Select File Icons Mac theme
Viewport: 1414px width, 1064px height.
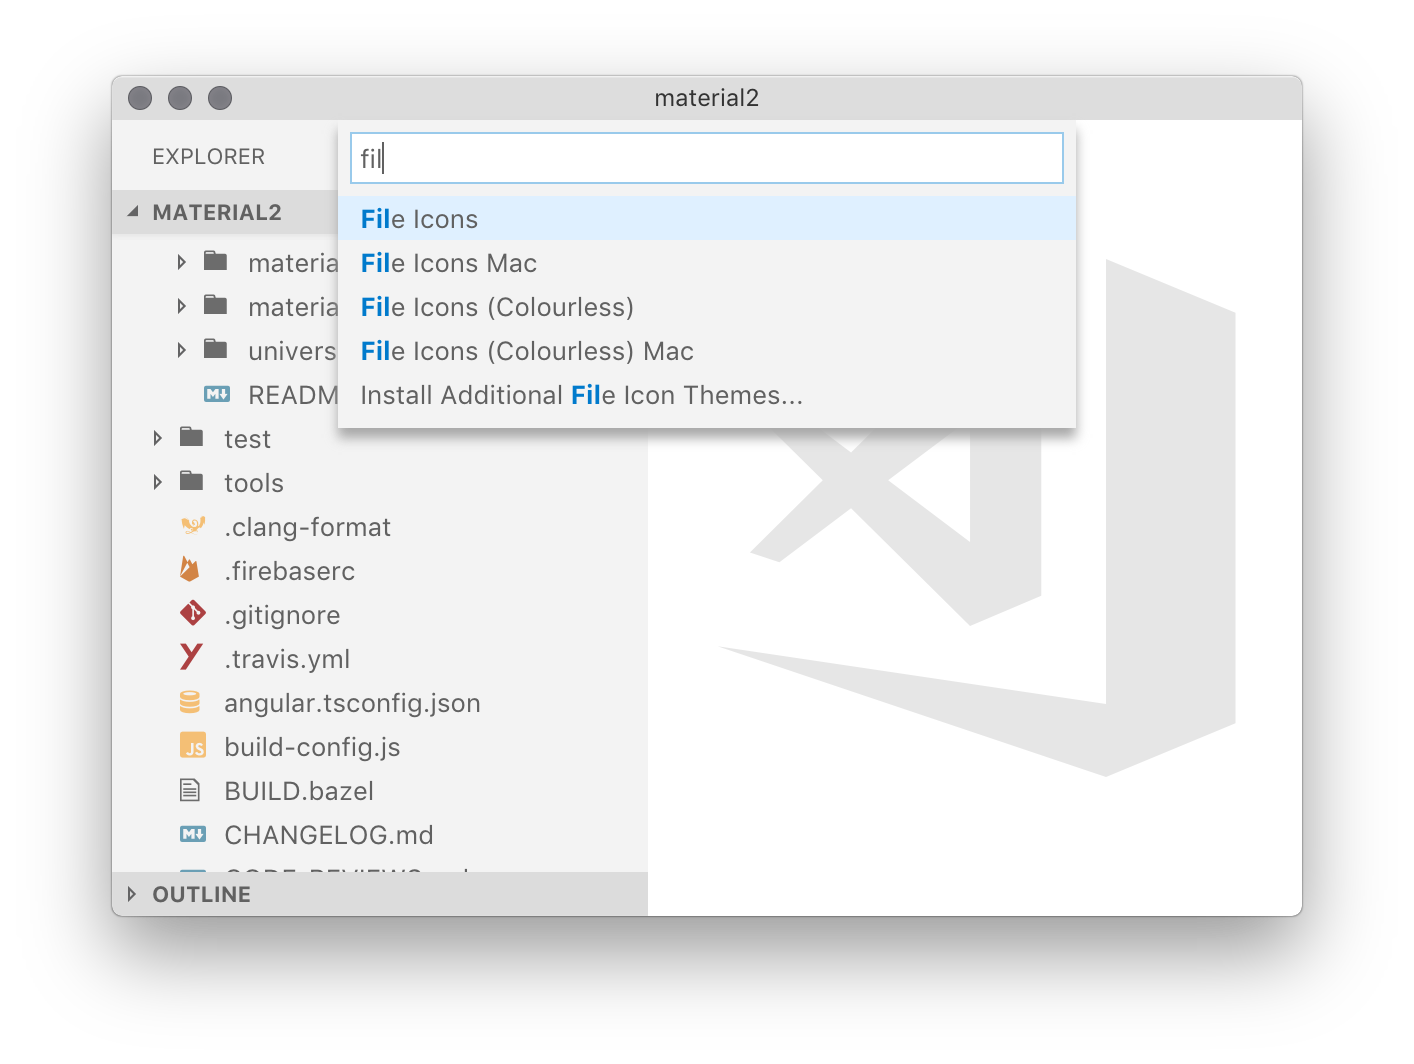448,262
